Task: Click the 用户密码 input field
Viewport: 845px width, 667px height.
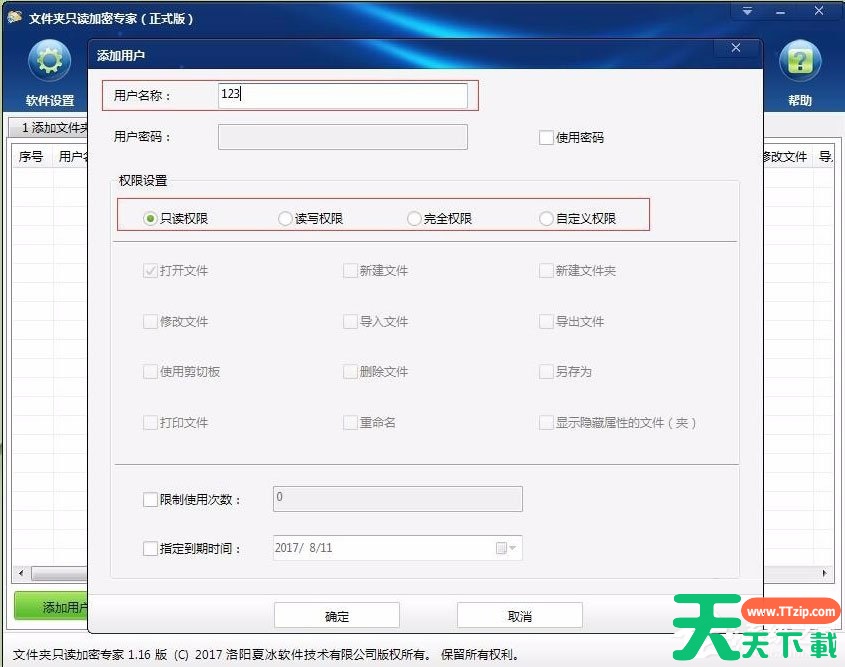Action: (x=343, y=137)
